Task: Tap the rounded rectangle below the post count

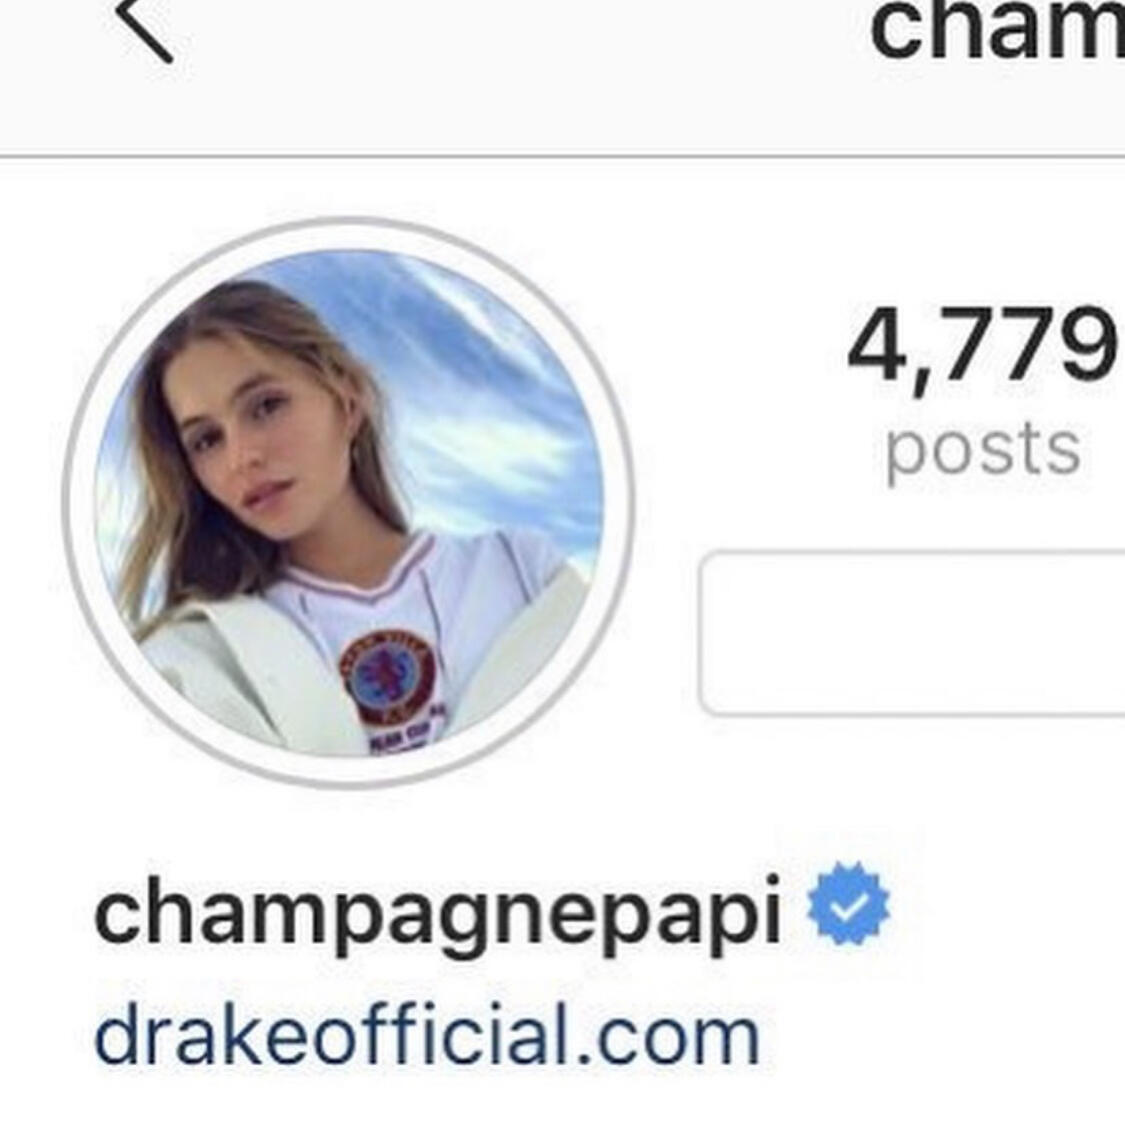Action: click(x=913, y=633)
